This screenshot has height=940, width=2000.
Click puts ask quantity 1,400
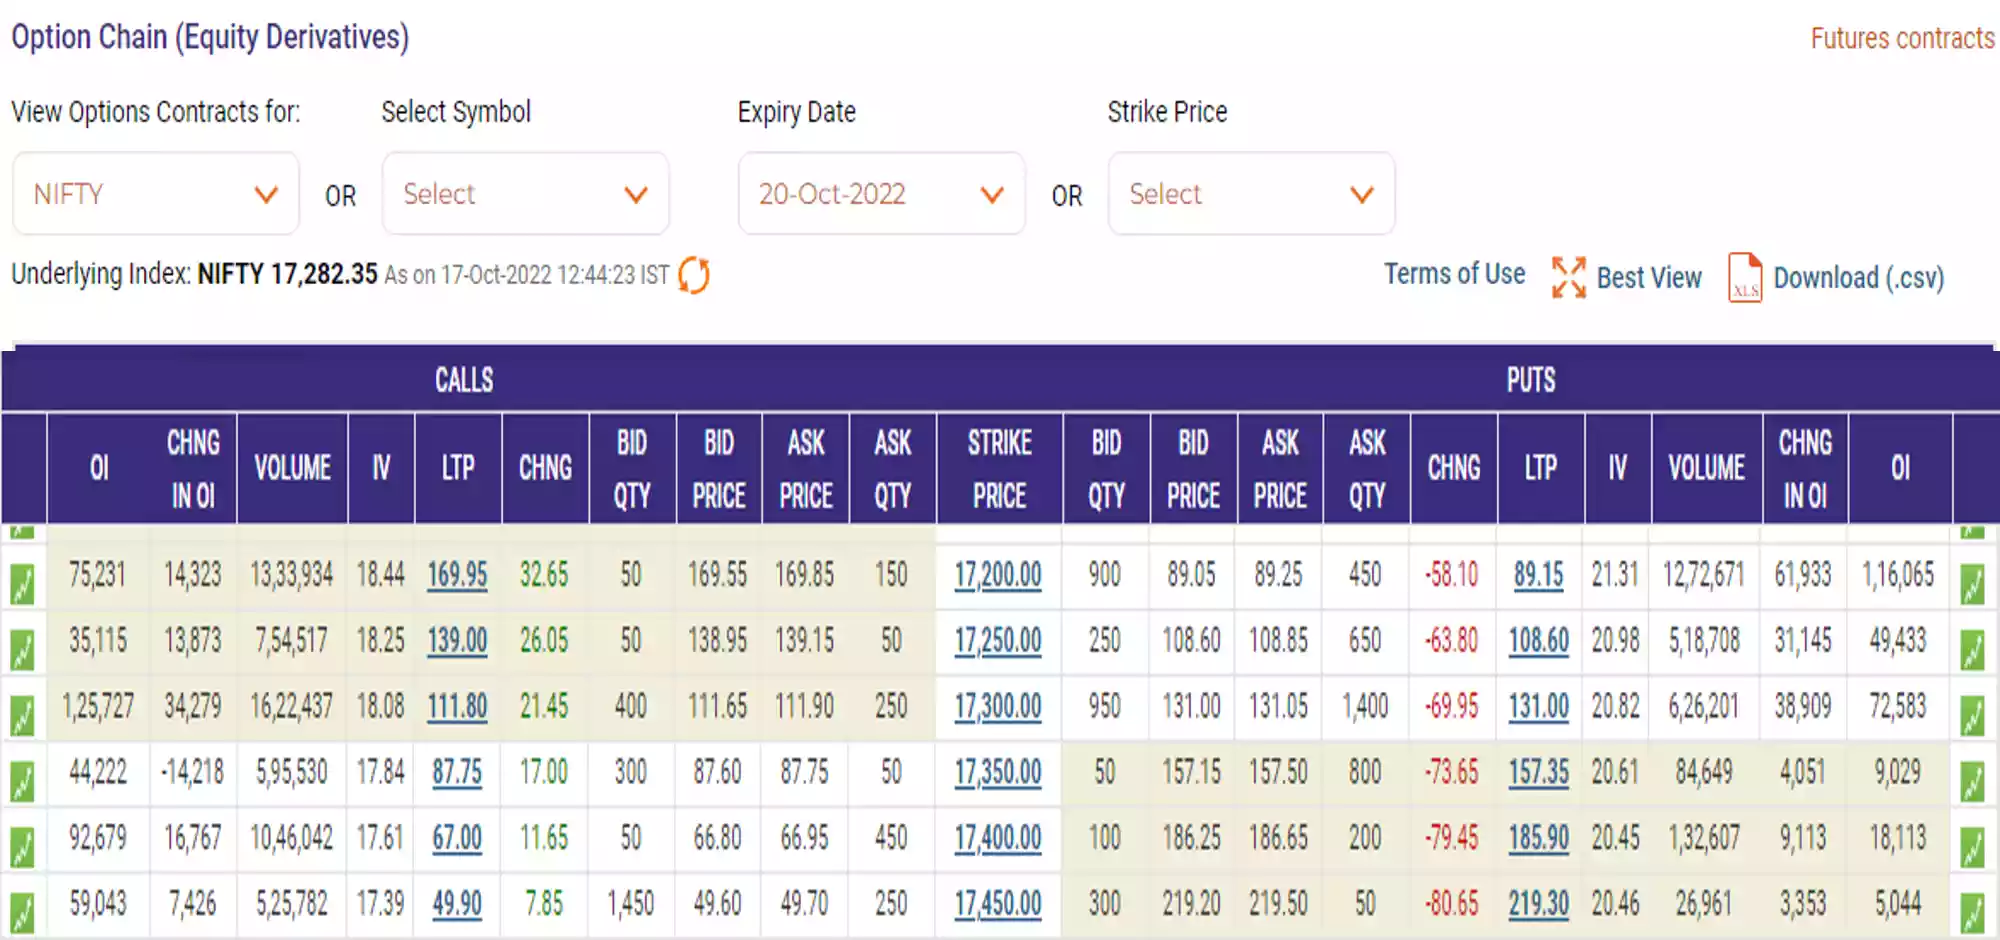click(1365, 707)
